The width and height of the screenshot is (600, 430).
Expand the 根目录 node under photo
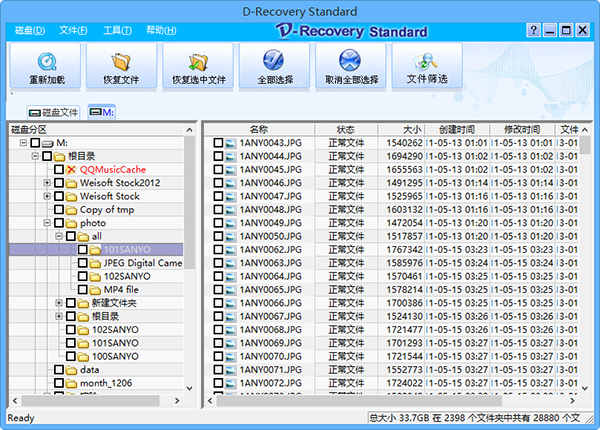click(59, 316)
